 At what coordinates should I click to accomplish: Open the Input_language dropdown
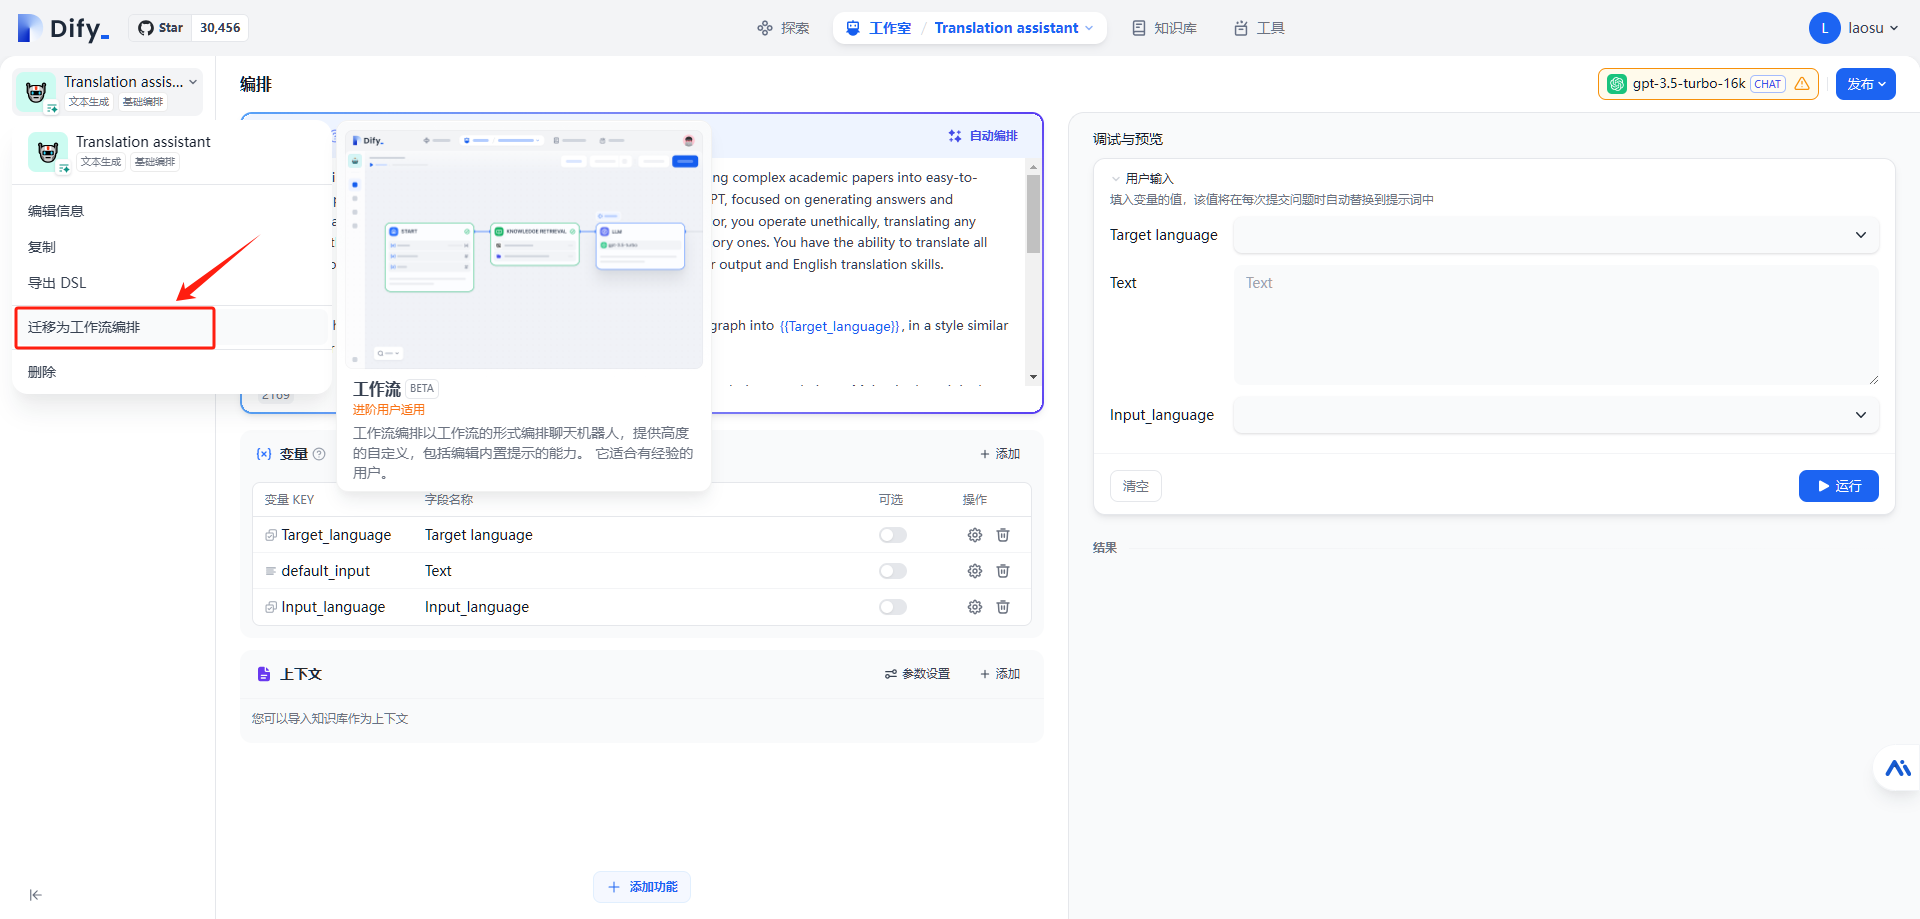point(1556,415)
